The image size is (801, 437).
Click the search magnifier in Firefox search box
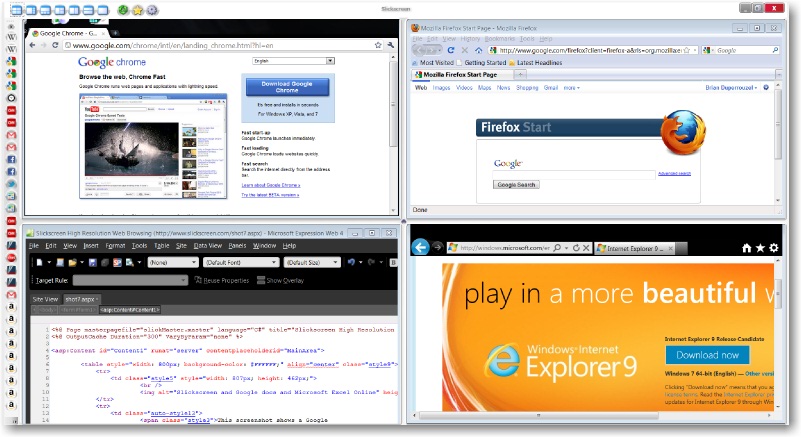pyautogui.click(x=775, y=50)
